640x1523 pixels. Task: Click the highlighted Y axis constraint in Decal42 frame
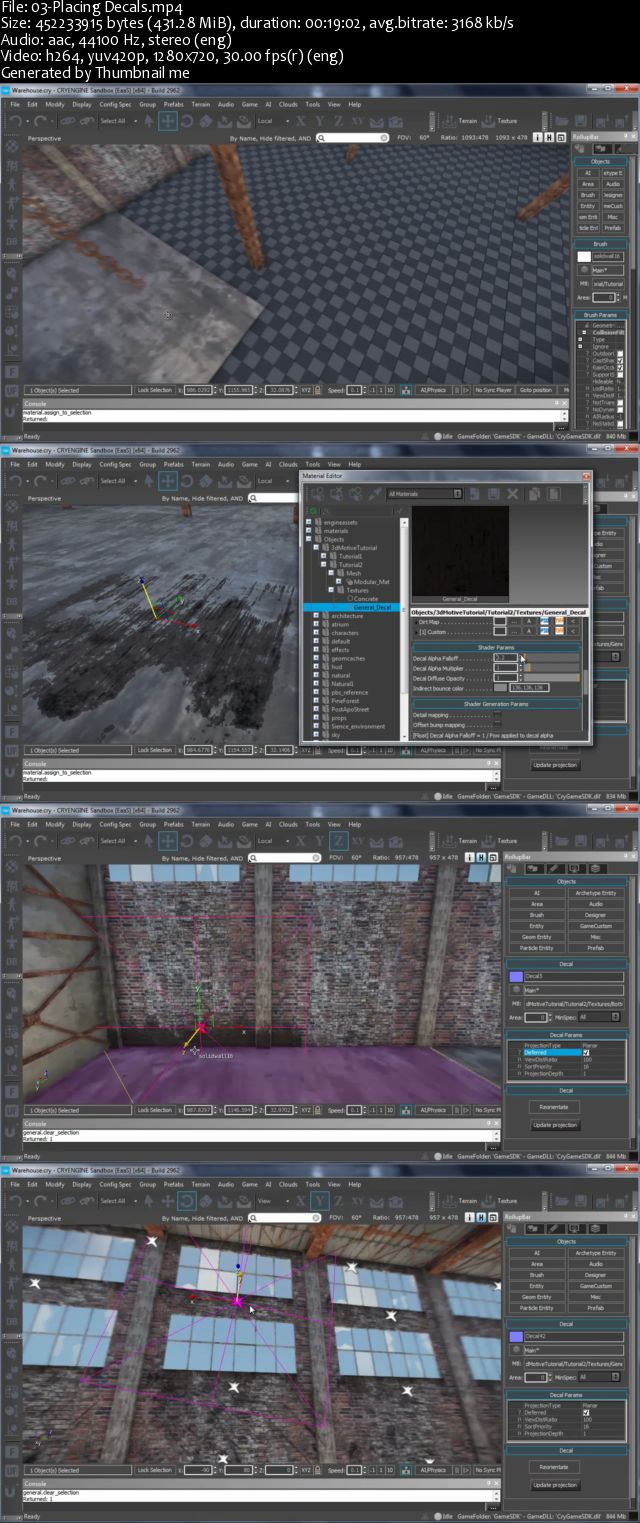click(320, 1201)
